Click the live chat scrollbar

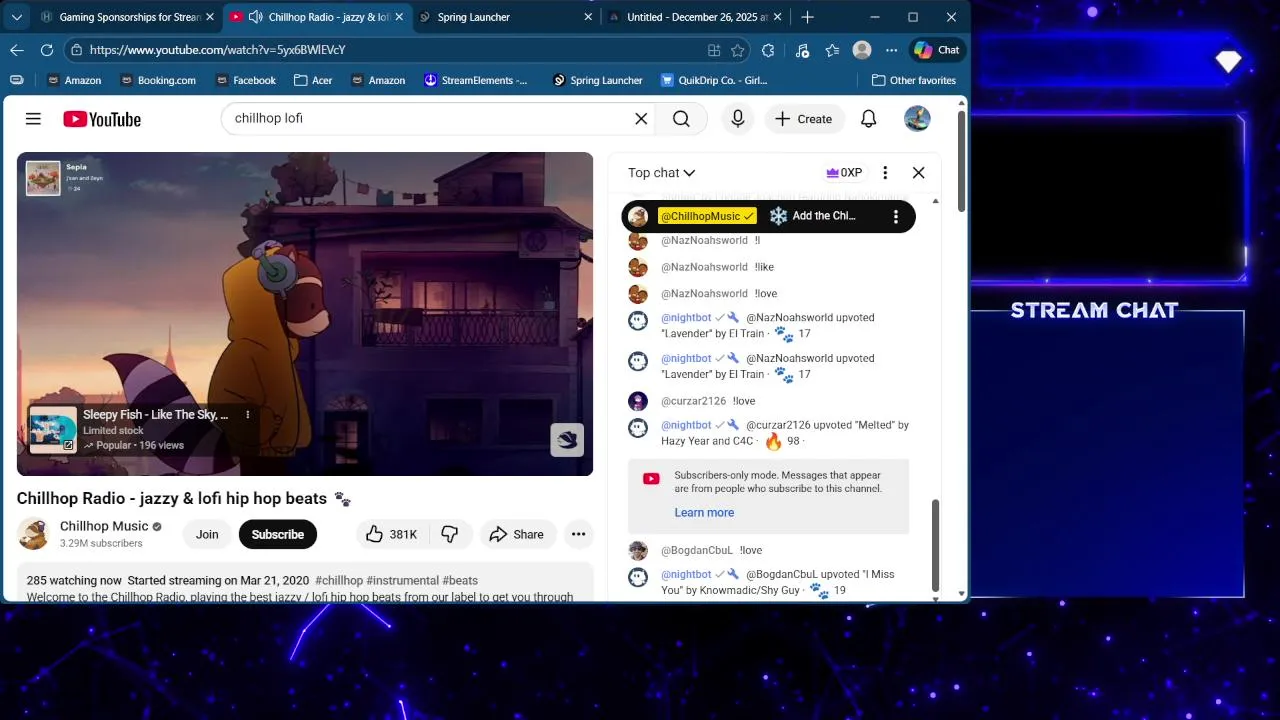coord(936,545)
